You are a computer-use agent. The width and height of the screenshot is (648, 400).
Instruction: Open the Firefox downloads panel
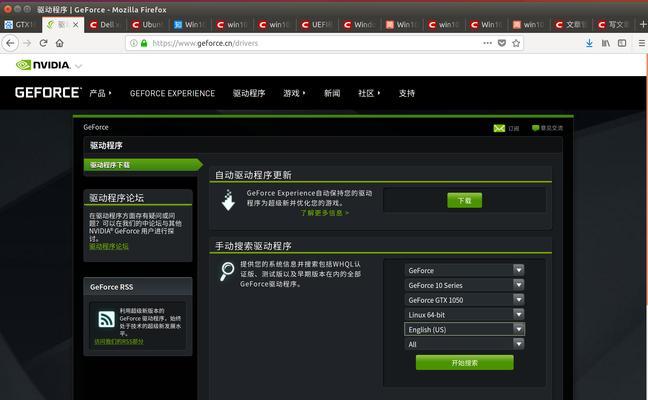(x=589, y=43)
